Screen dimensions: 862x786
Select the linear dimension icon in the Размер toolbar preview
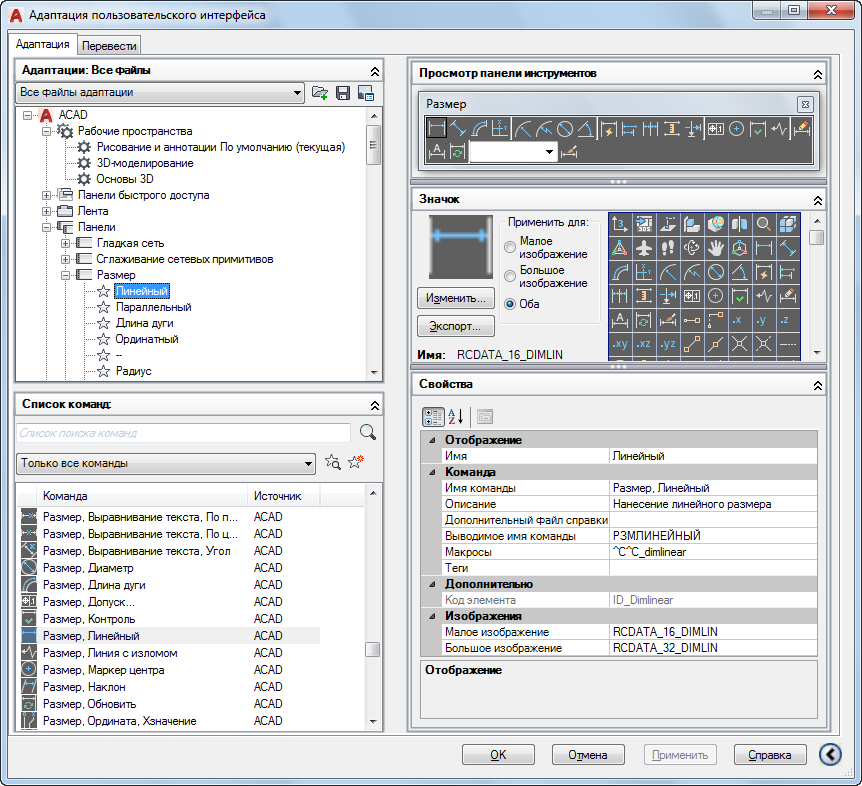point(436,129)
